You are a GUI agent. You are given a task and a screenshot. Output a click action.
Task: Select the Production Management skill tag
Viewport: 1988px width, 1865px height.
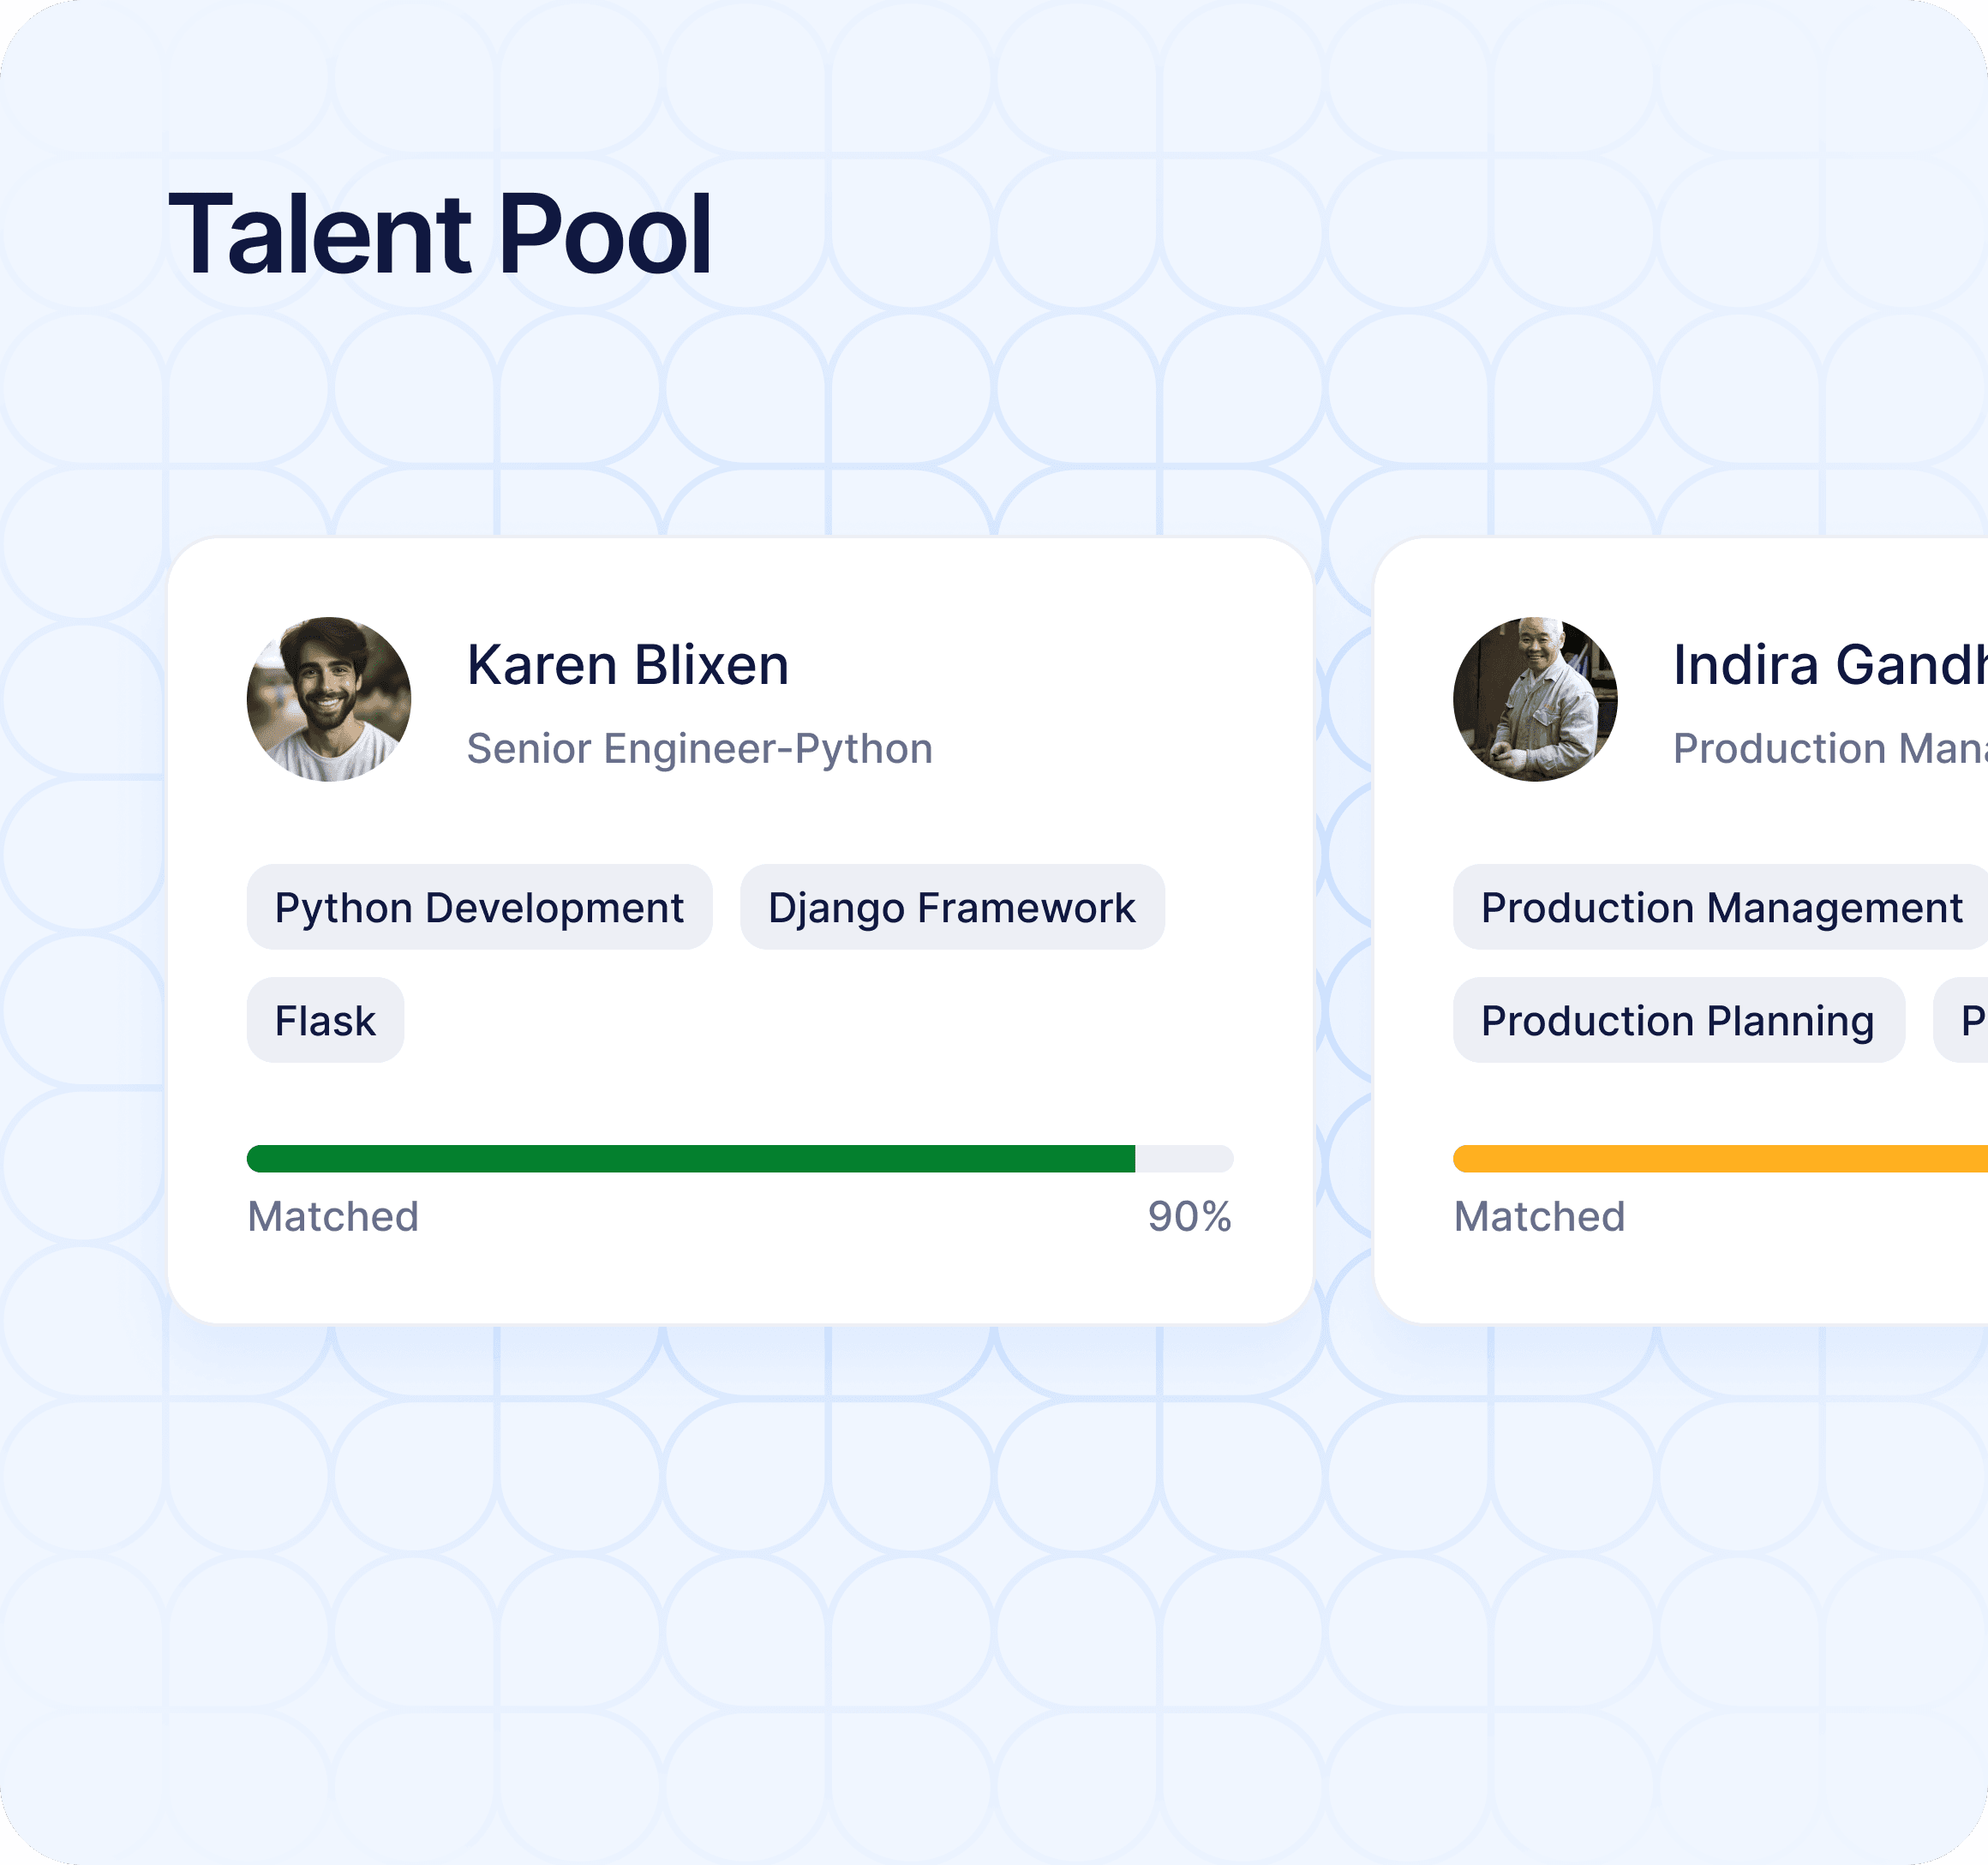tap(1720, 907)
